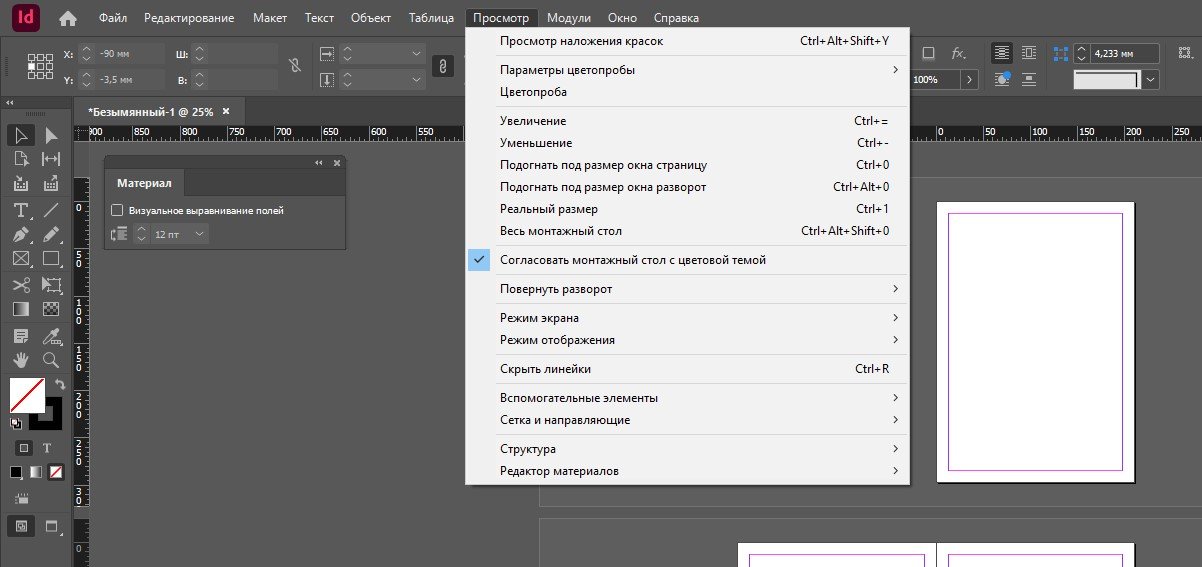Select the Pen tool
The width and height of the screenshot is (1202, 567).
[x=21, y=235]
